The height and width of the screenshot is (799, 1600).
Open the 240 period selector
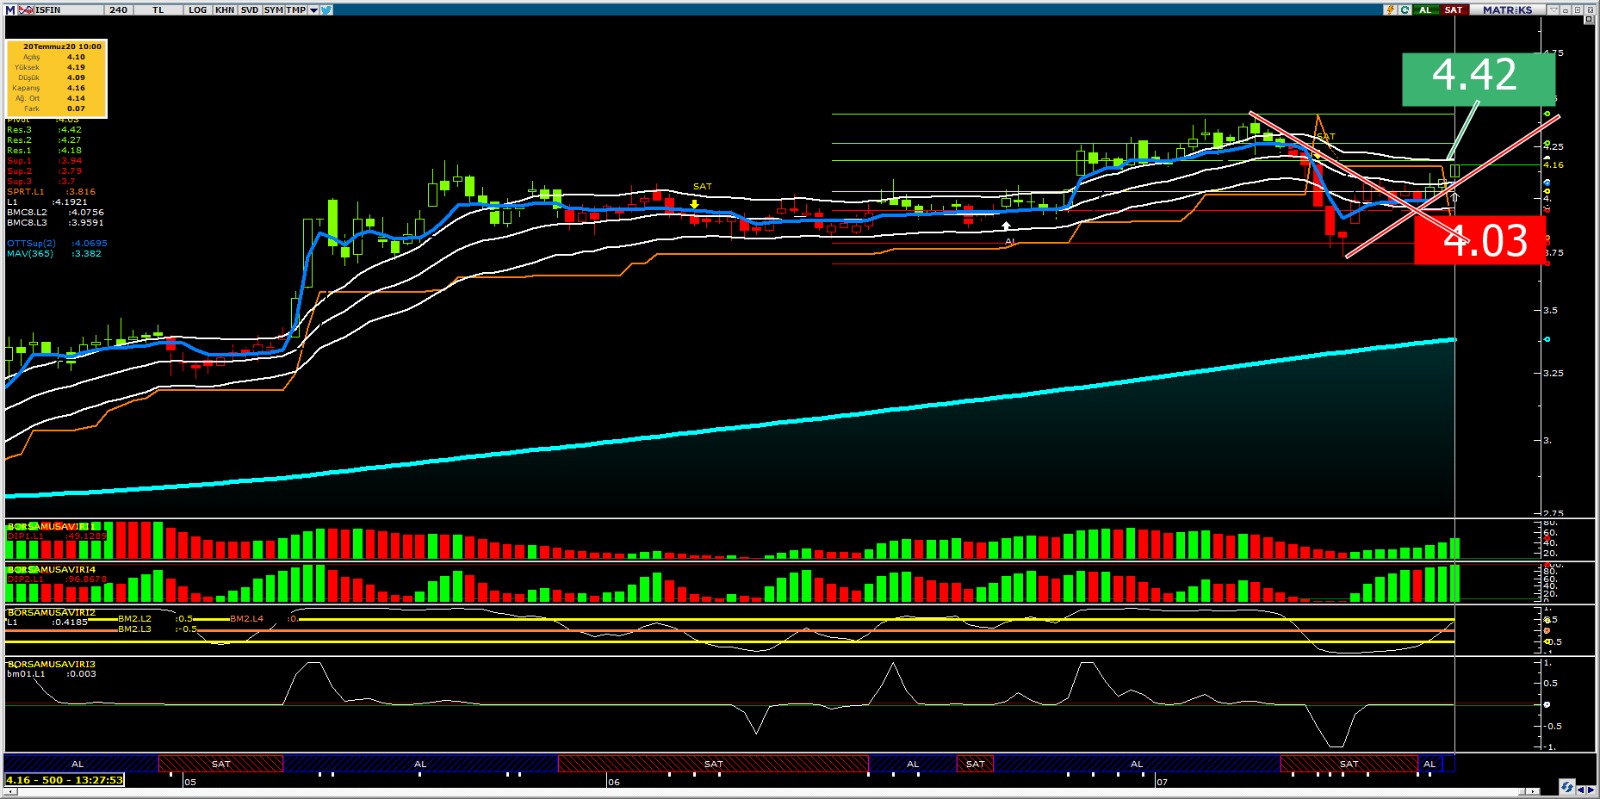pos(118,10)
